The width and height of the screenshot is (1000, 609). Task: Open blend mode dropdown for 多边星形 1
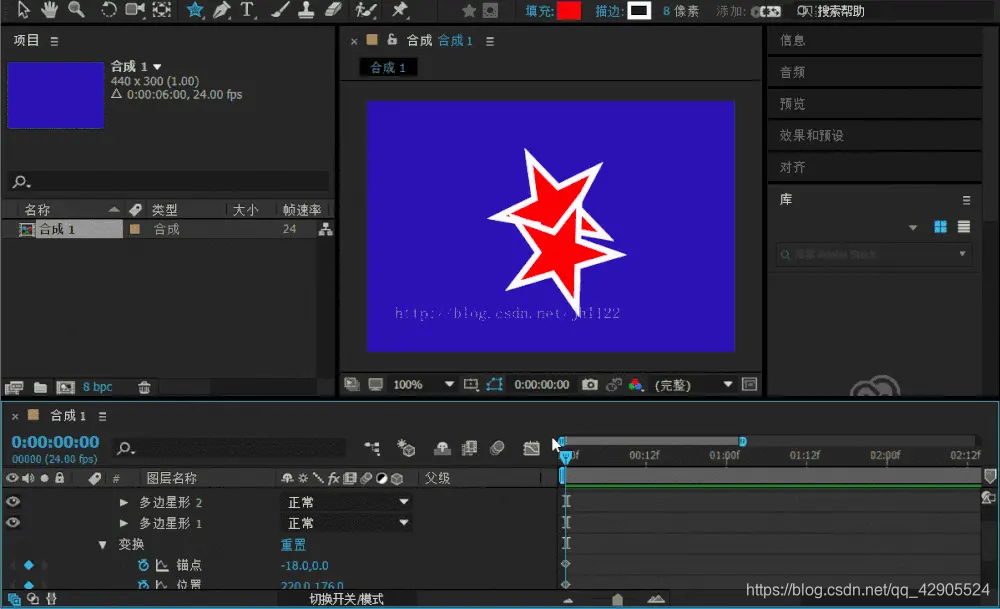pyautogui.click(x=347, y=523)
